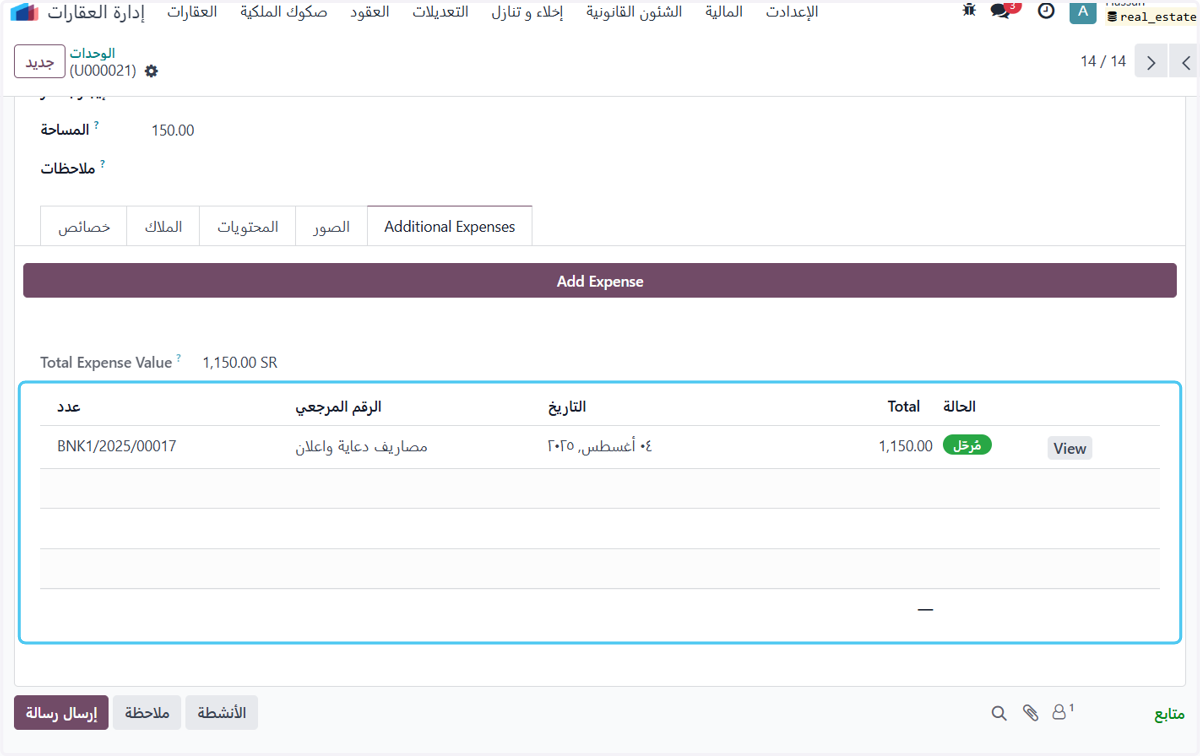Sort by the عدد column header
Viewport: 1200px width, 756px height.
point(68,407)
